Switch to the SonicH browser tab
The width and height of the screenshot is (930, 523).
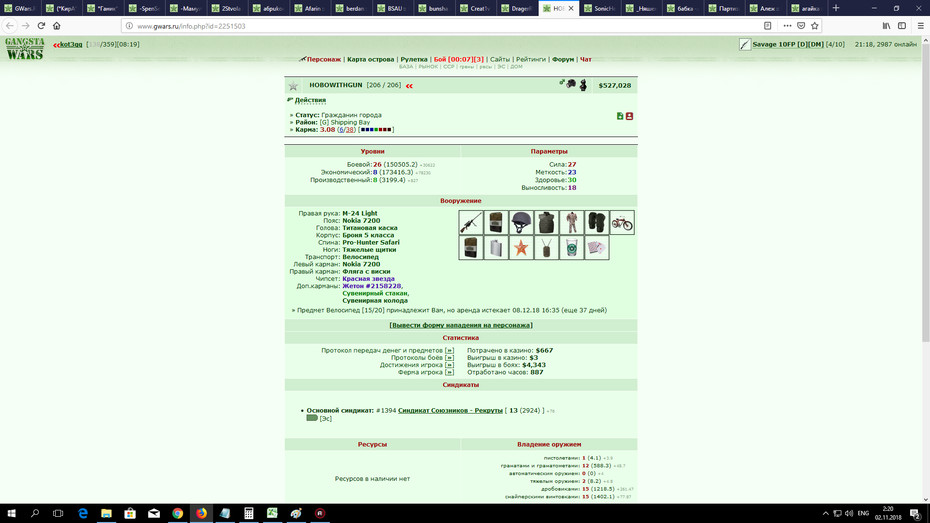click(x=601, y=8)
